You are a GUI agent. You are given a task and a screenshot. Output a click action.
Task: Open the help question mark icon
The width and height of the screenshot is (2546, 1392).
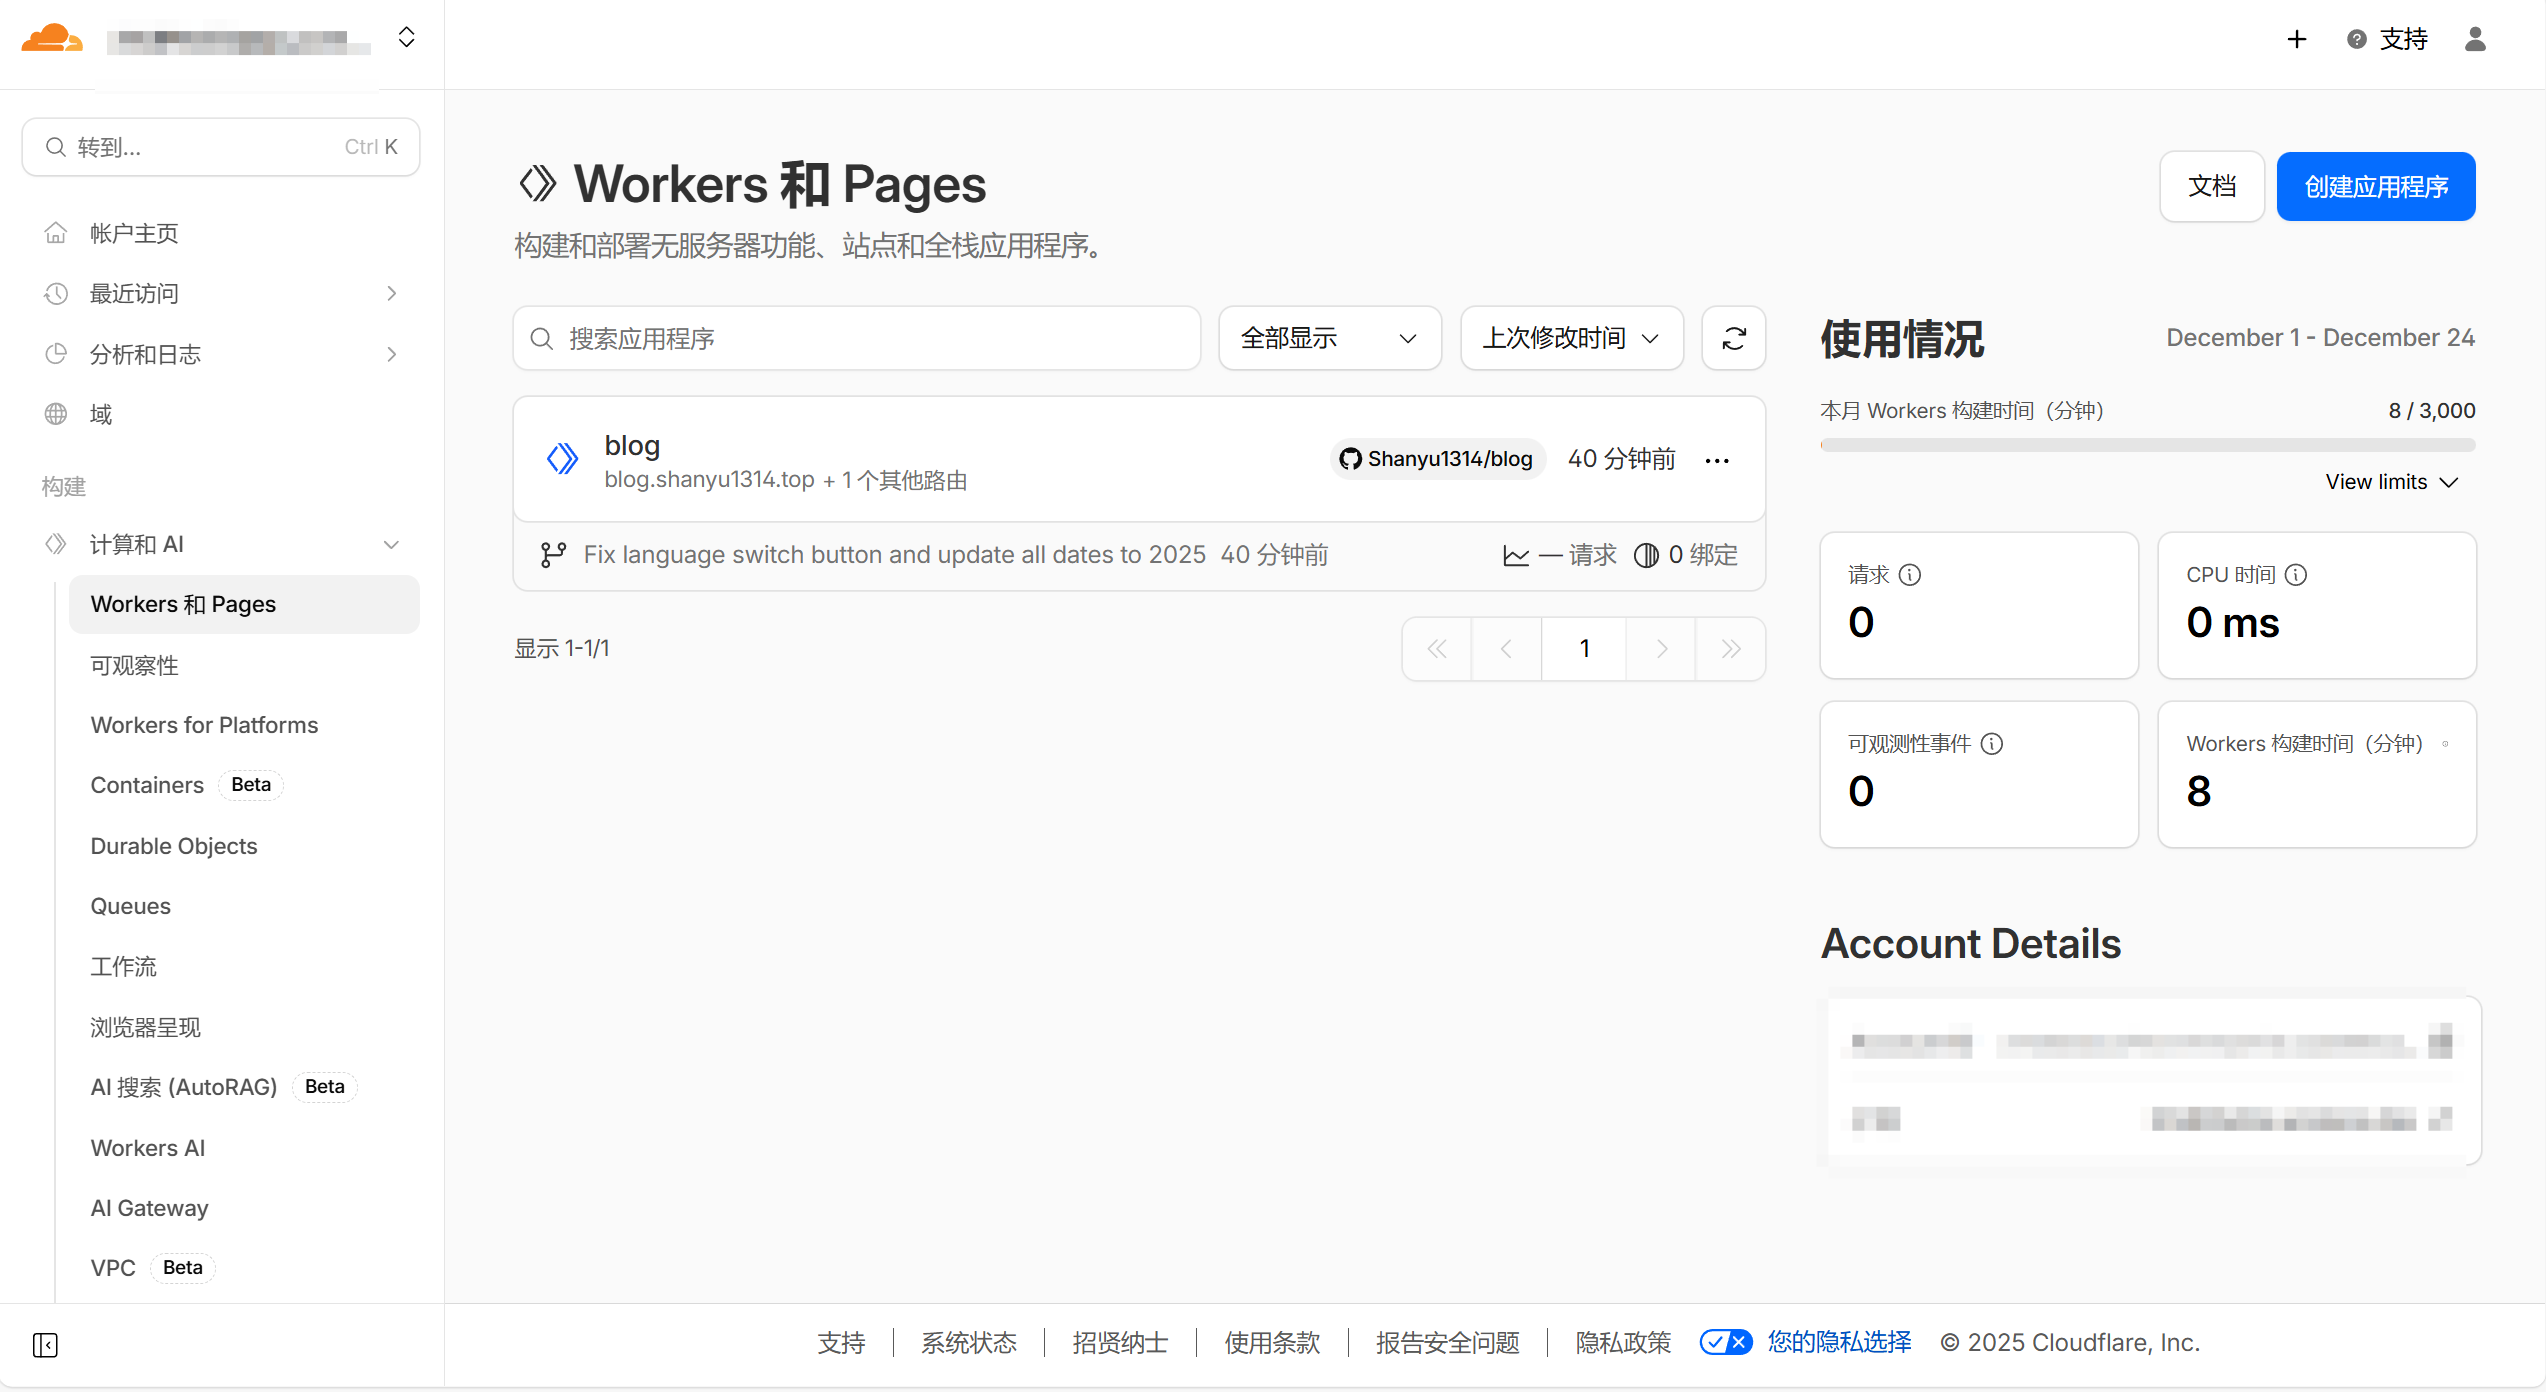click(x=2357, y=39)
